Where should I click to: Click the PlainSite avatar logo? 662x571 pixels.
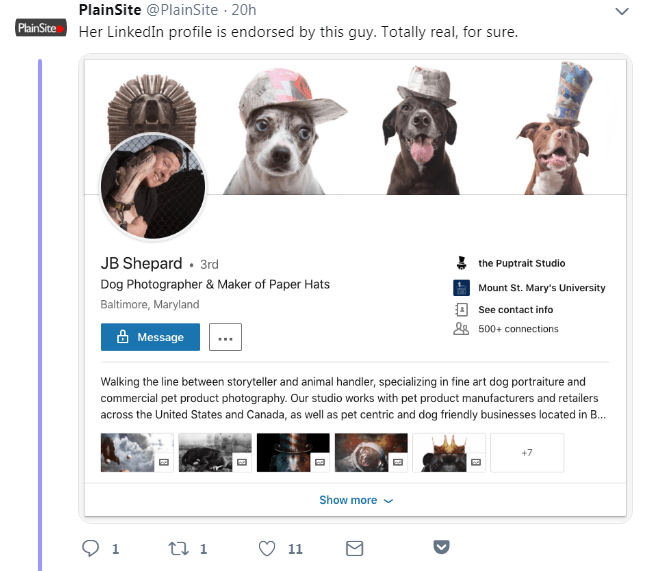click(41, 28)
